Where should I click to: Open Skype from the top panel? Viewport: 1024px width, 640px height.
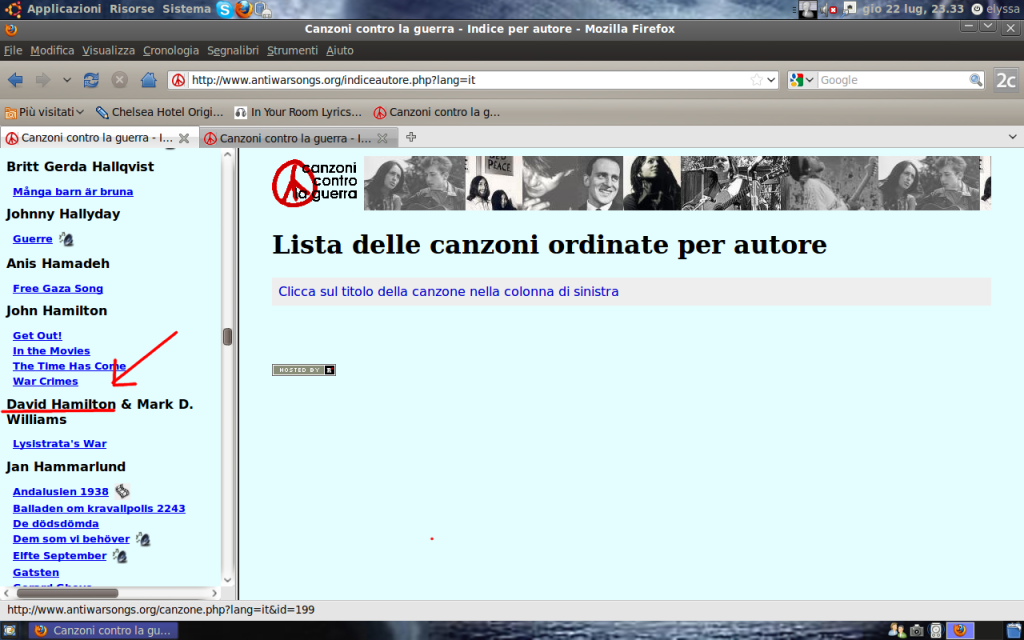pos(225,9)
